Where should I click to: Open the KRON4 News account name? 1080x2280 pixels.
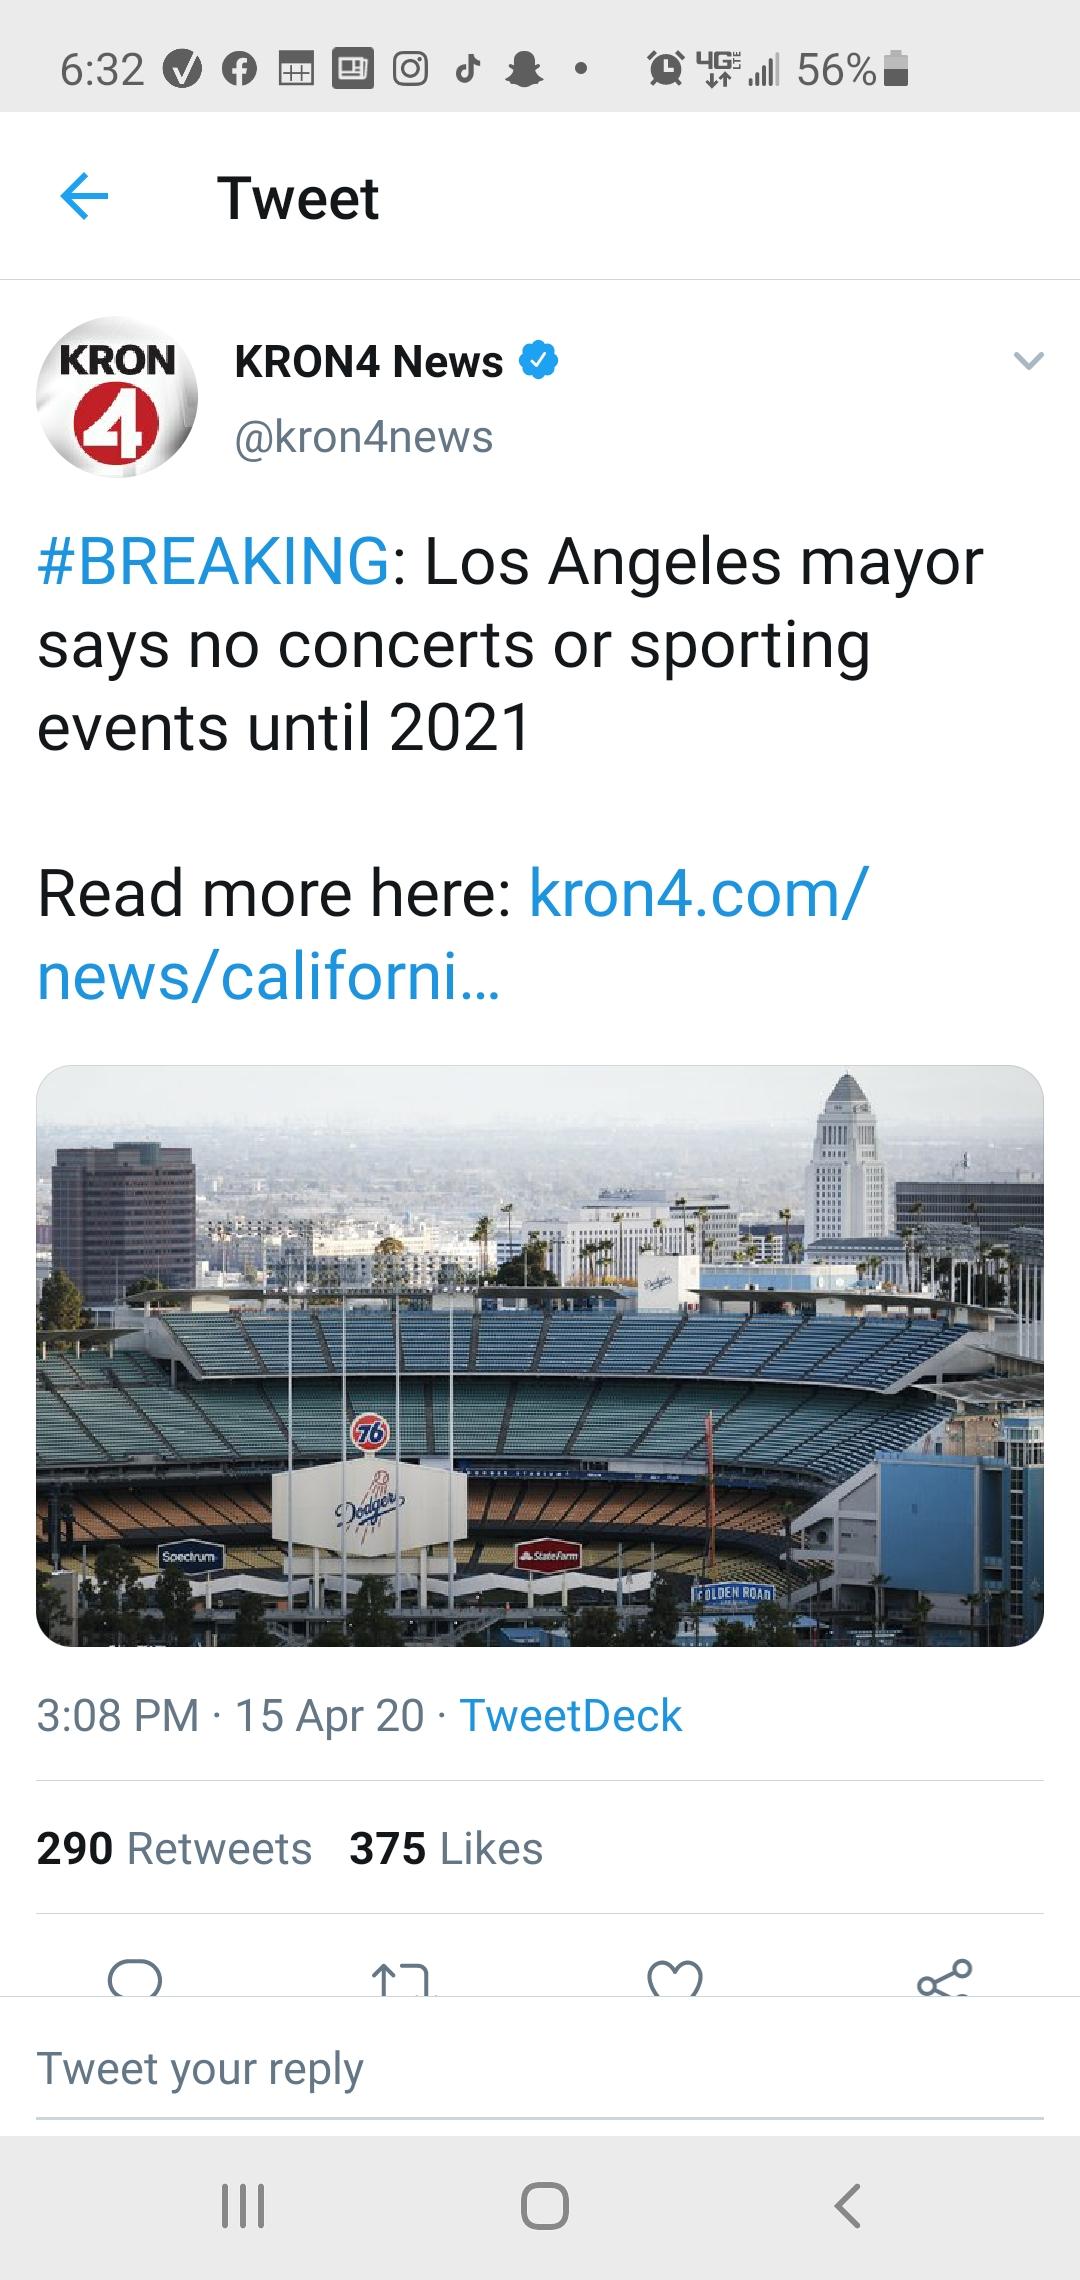[369, 361]
